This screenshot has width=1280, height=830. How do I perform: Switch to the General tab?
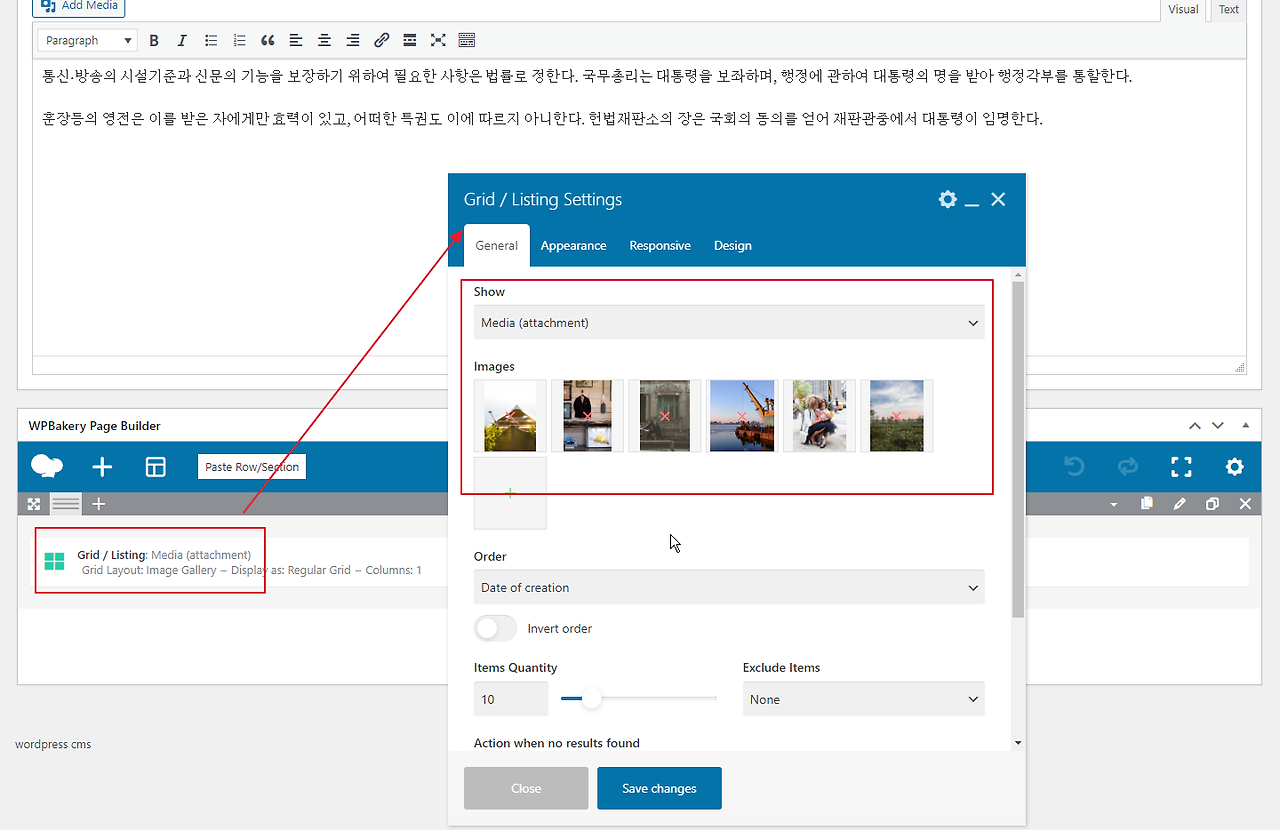point(497,245)
